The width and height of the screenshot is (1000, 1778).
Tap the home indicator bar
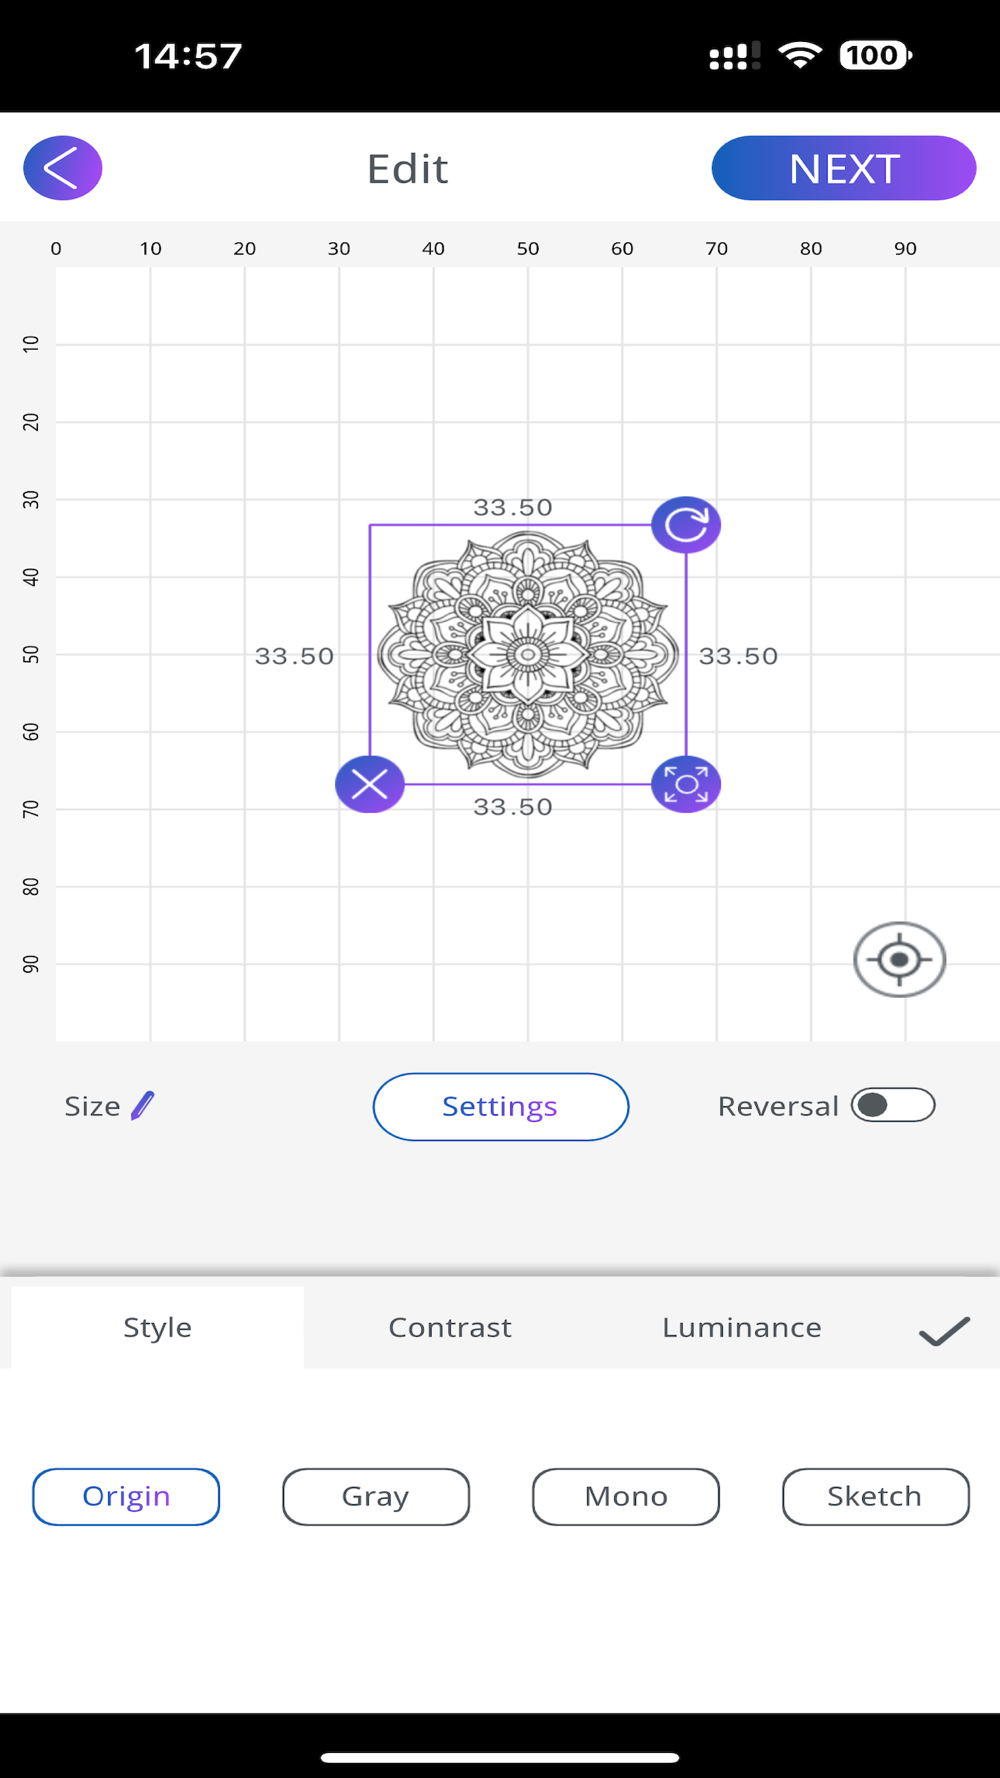[500, 1757]
